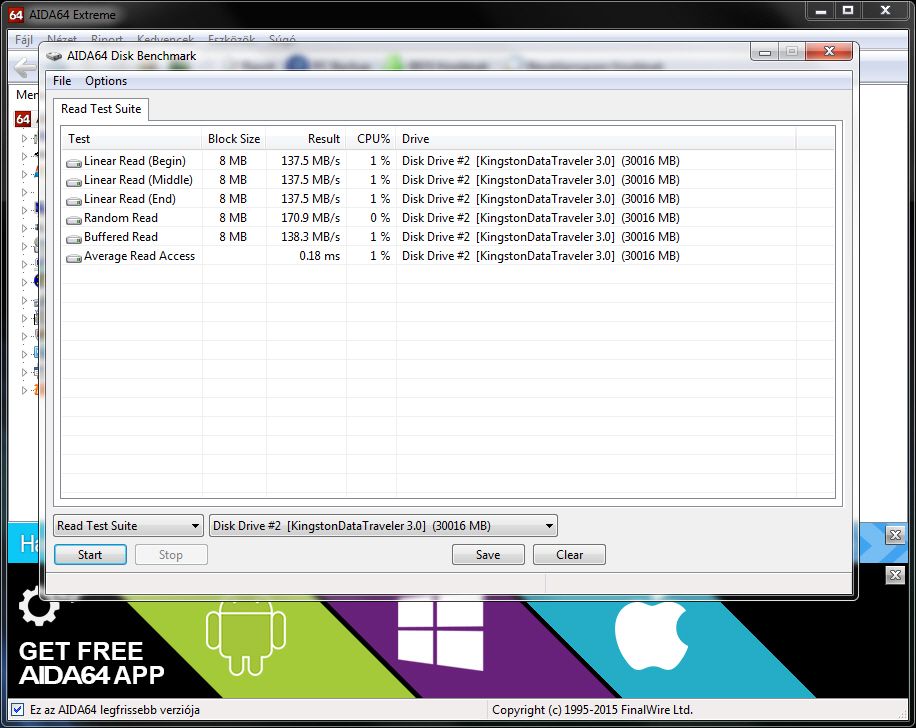Click the Copyright FinalWire Ltd. status text
The width and height of the screenshot is (916, 728).
pyautogui.click(x=592, y=710)
